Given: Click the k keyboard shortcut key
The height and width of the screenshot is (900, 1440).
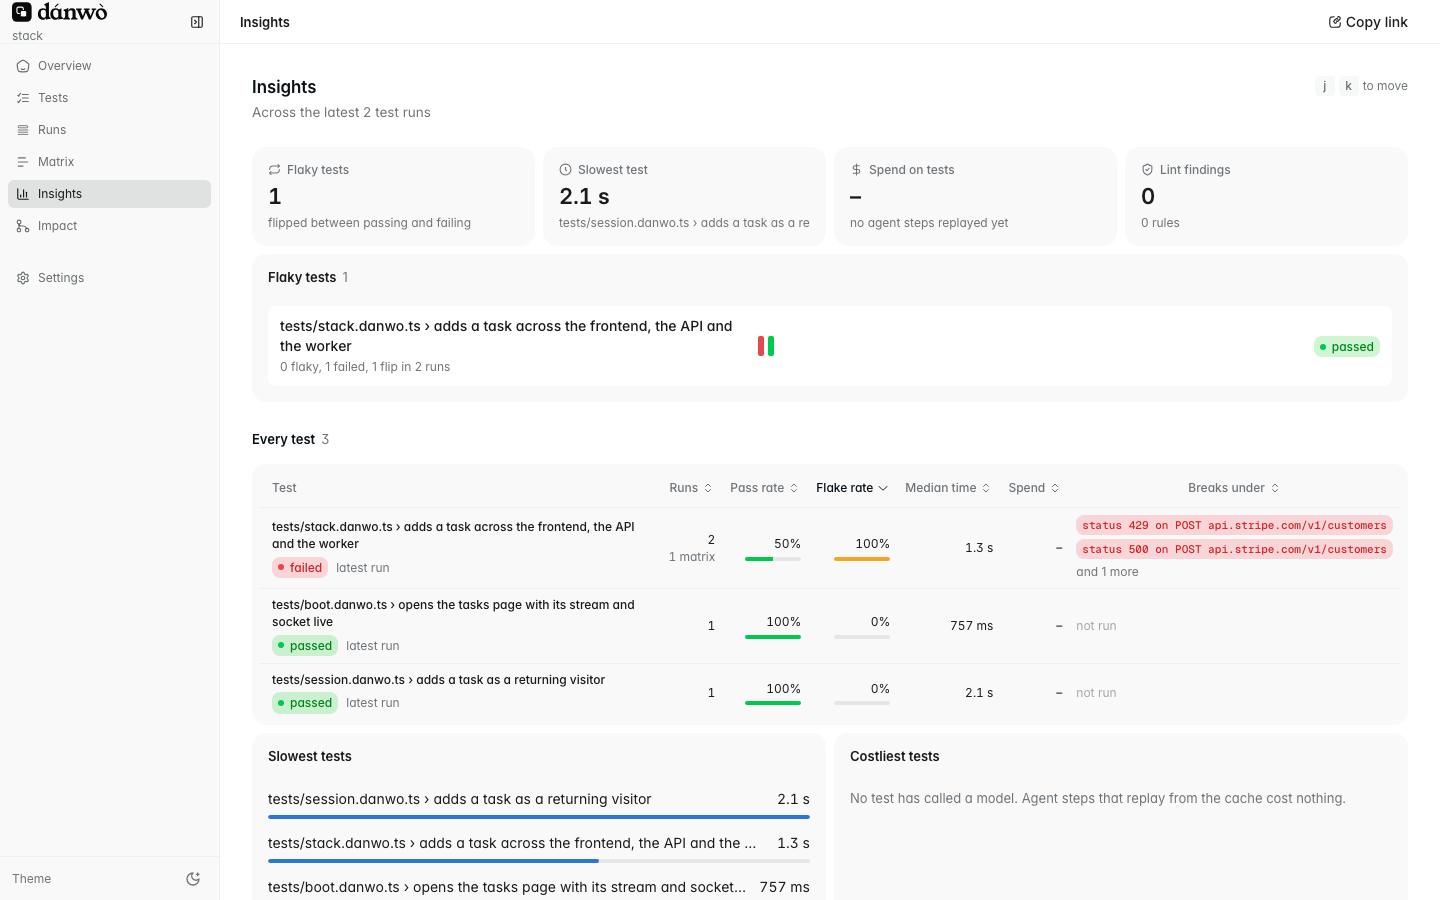Looking at the screenshot, I should tap(1348, 86).
